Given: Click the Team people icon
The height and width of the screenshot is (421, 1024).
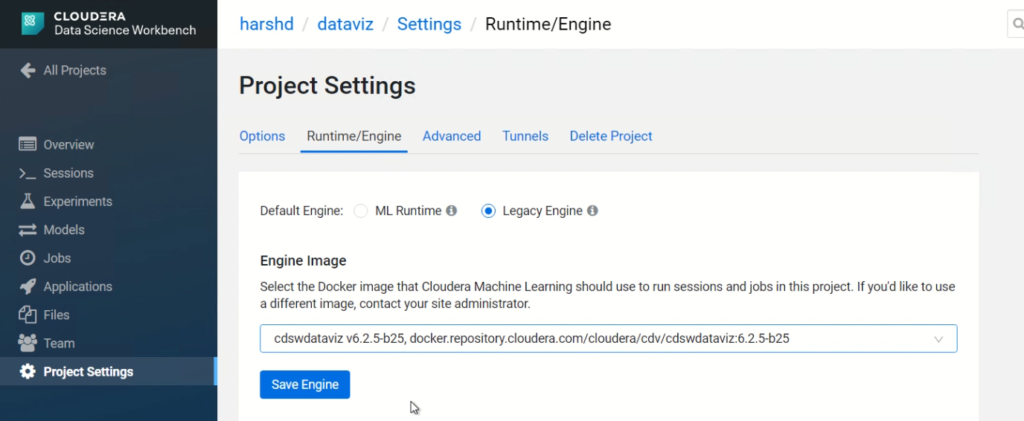Looking at the screenshot, I should [27, 343].
